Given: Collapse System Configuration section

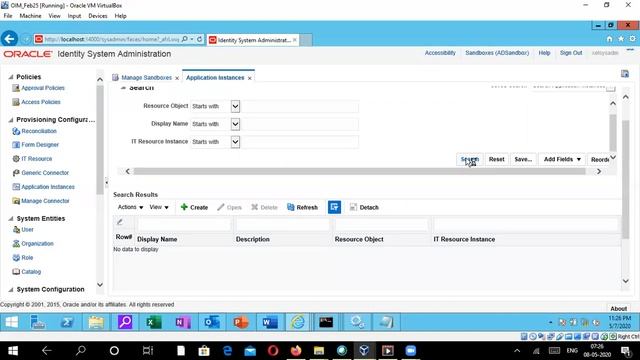Looking at the screenshot, I should point(11,290).
